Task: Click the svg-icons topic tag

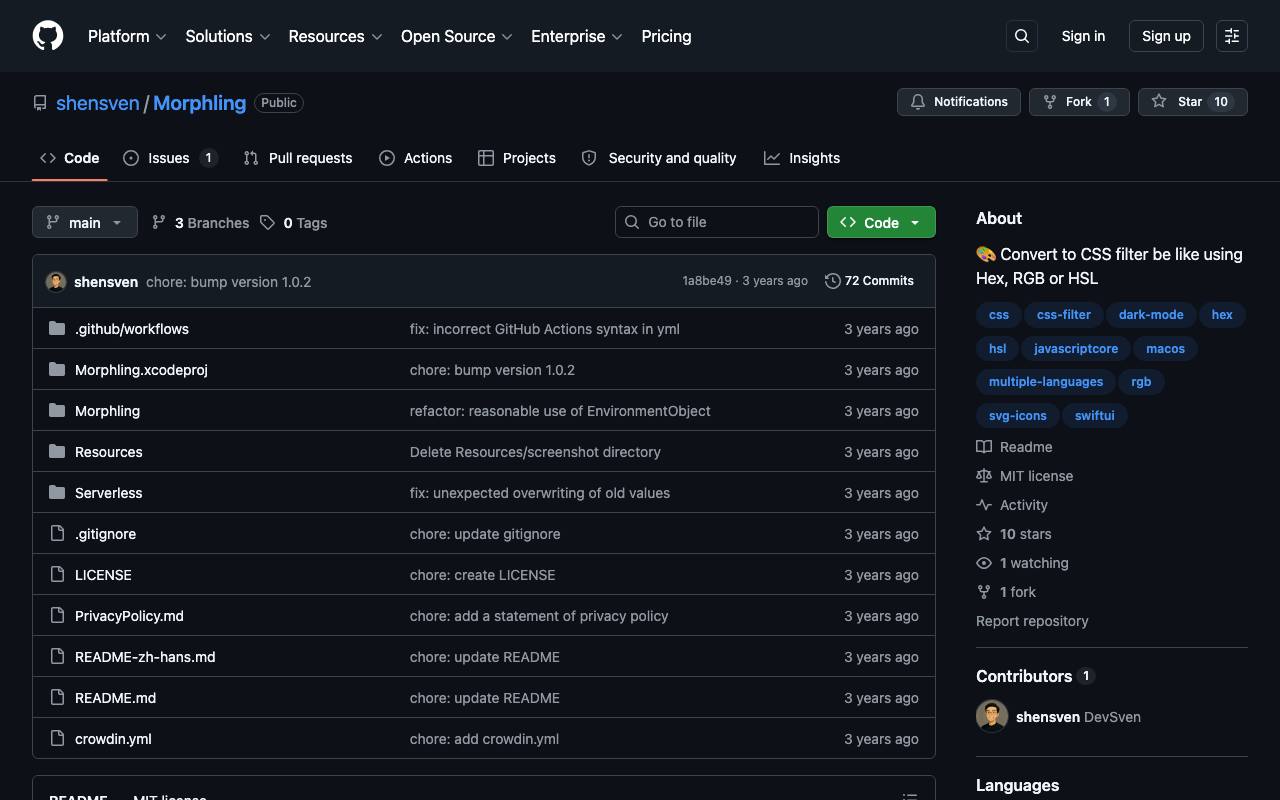Action: point(1018,416)
